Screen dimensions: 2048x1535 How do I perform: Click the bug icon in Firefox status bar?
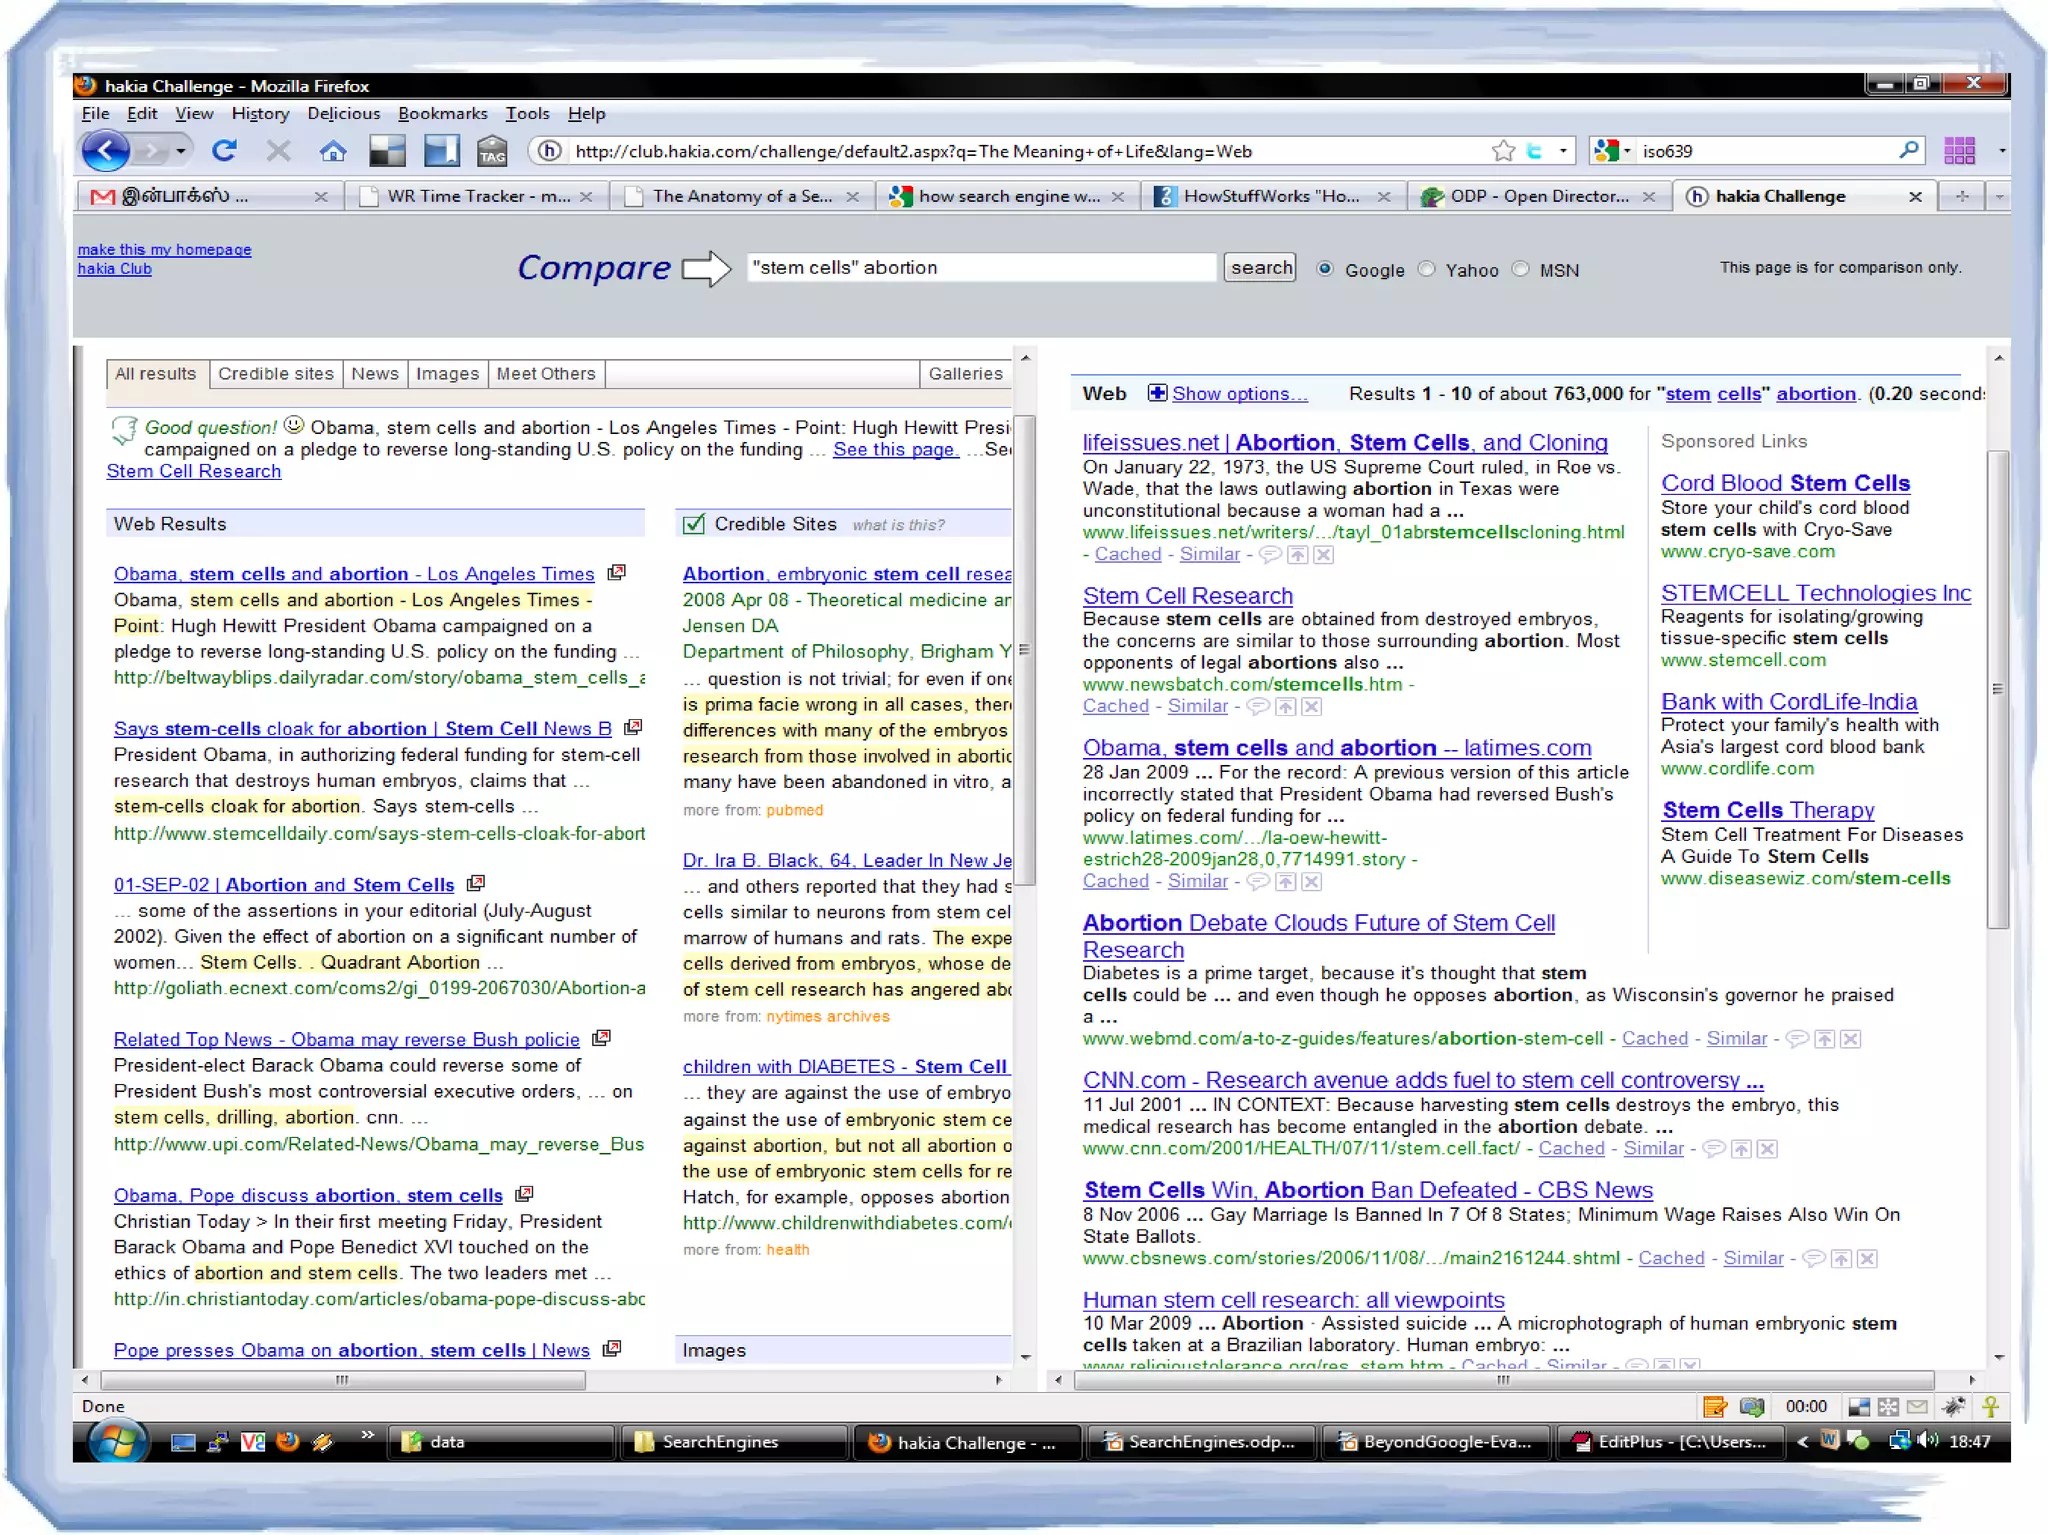point(1953,1406)
